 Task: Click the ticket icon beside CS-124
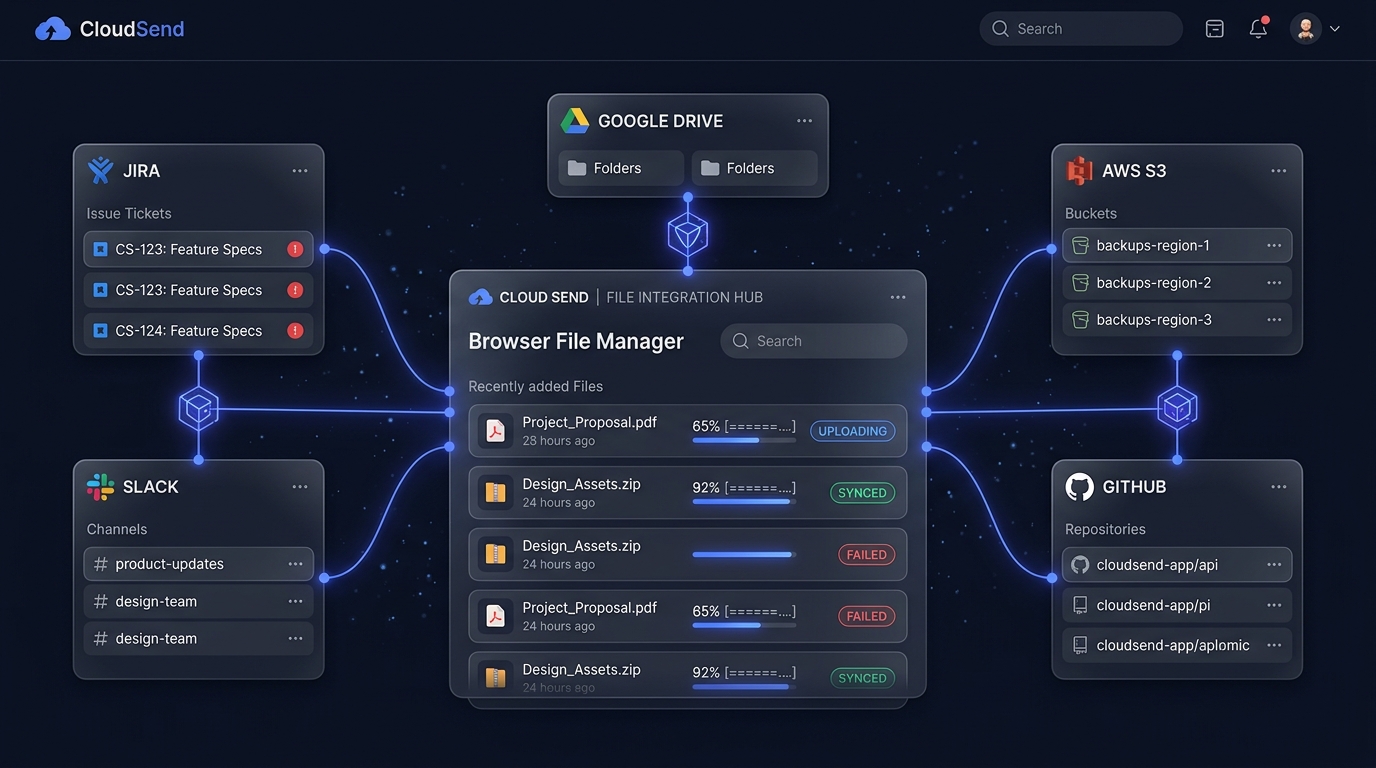(x=100, y=331)
